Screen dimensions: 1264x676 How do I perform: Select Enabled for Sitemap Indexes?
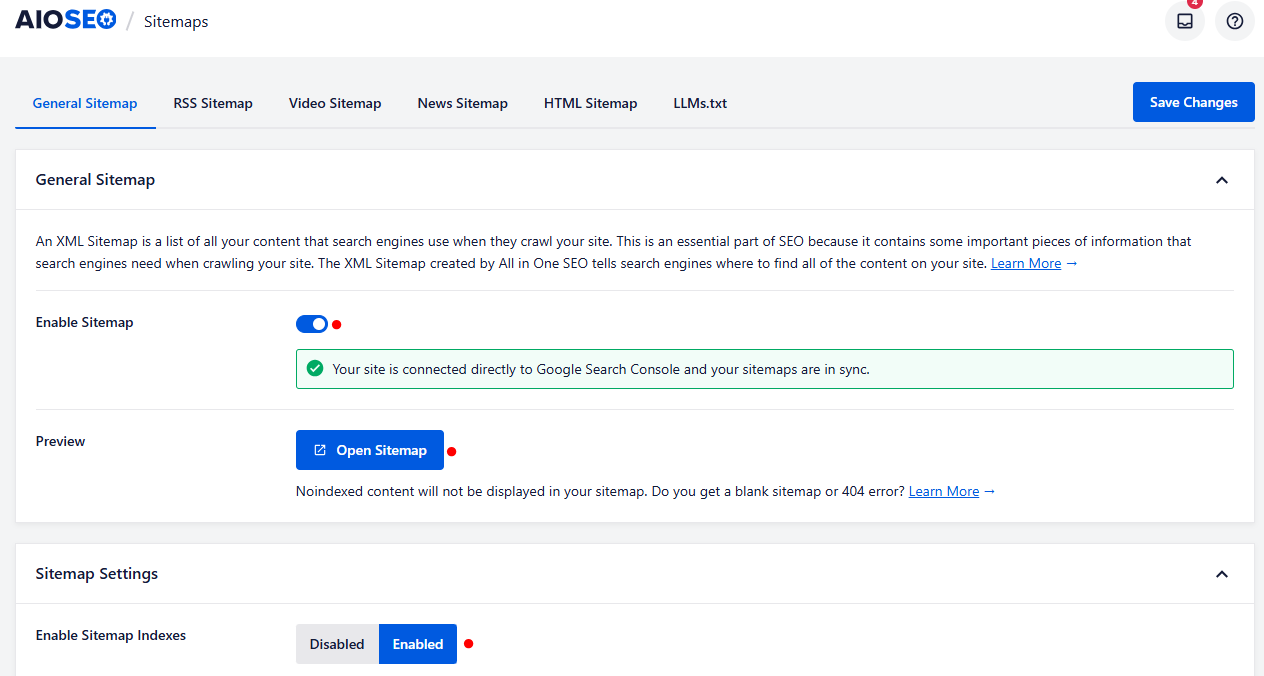pyautogui.click(x=417, y=643)
